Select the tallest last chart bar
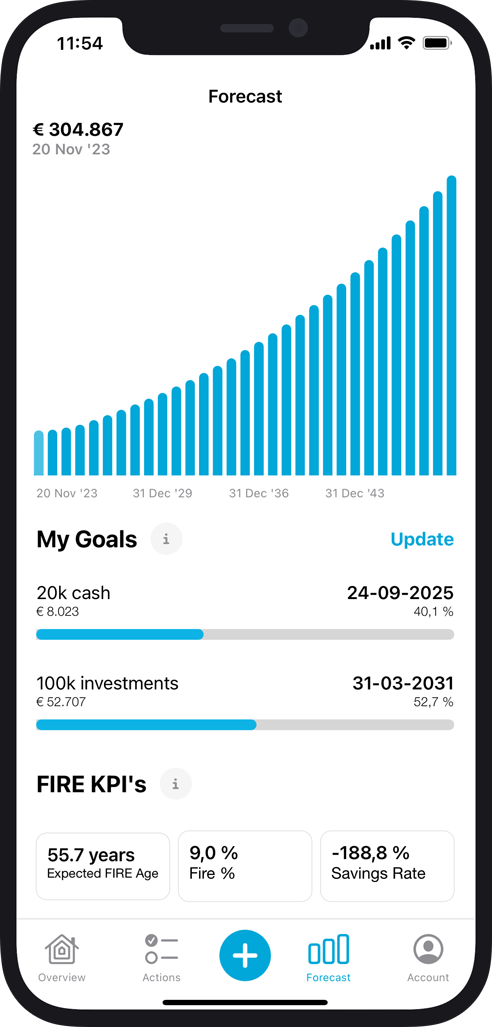 point(451,326)
